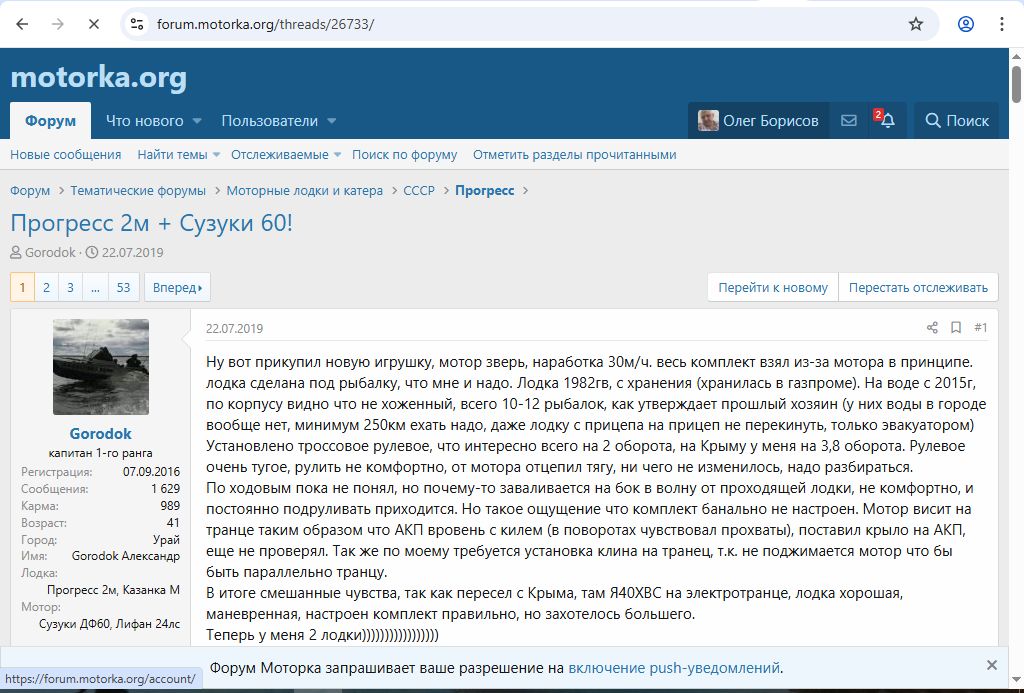Viewport: 1024px width, 693px height.
Task: Expand the 'Пользователи' dropdown arrow
Action: click(331, 121)
